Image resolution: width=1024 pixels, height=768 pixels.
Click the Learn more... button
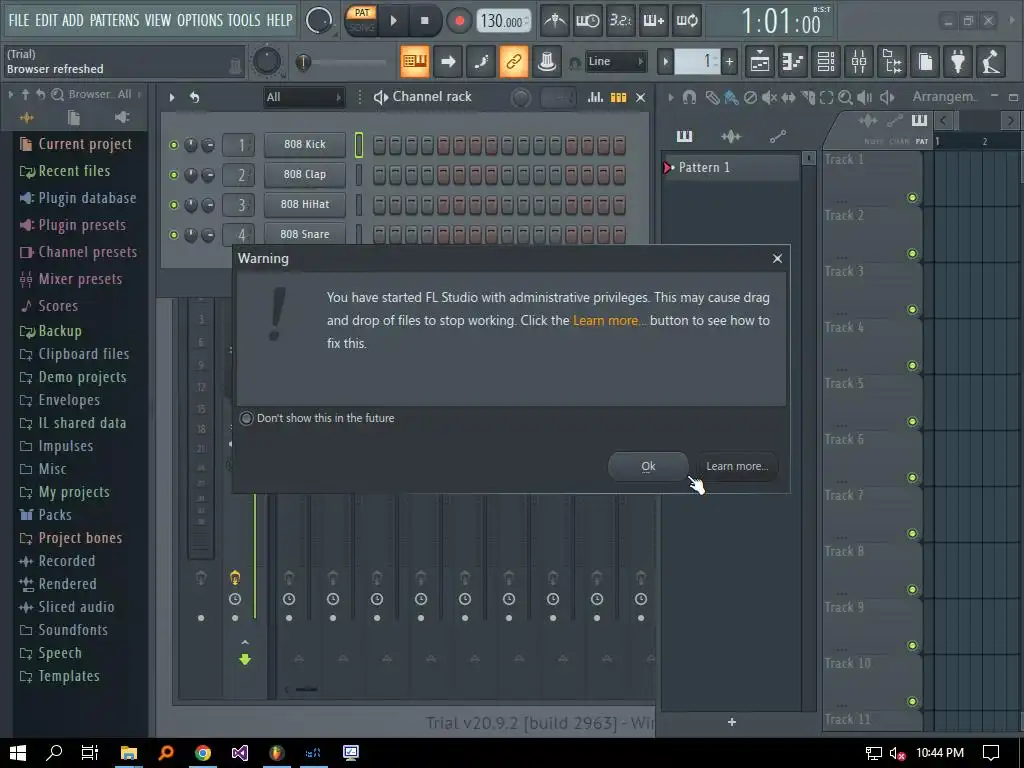[x=737, y=466]
